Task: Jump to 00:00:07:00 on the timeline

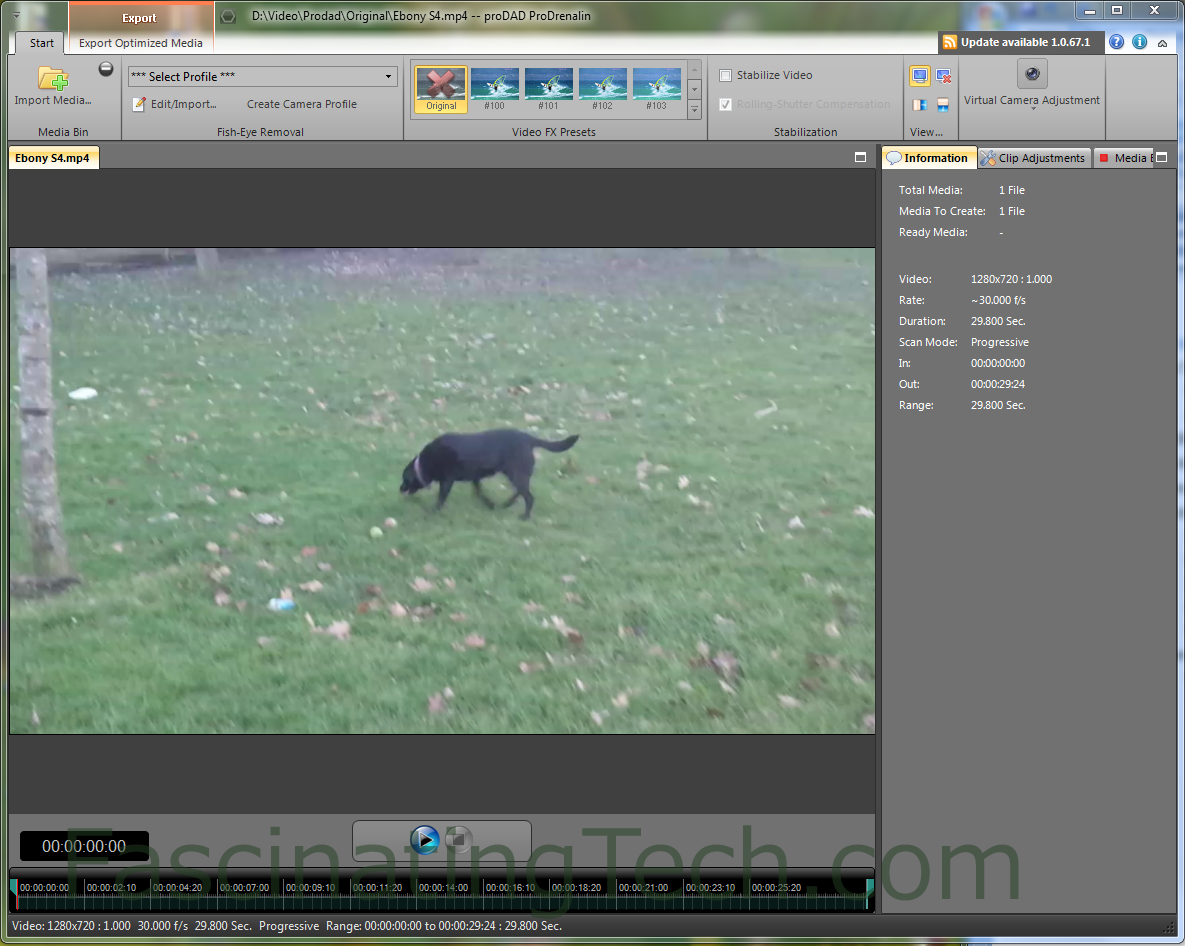Action: pyautogui.click(x=244, y=888)
